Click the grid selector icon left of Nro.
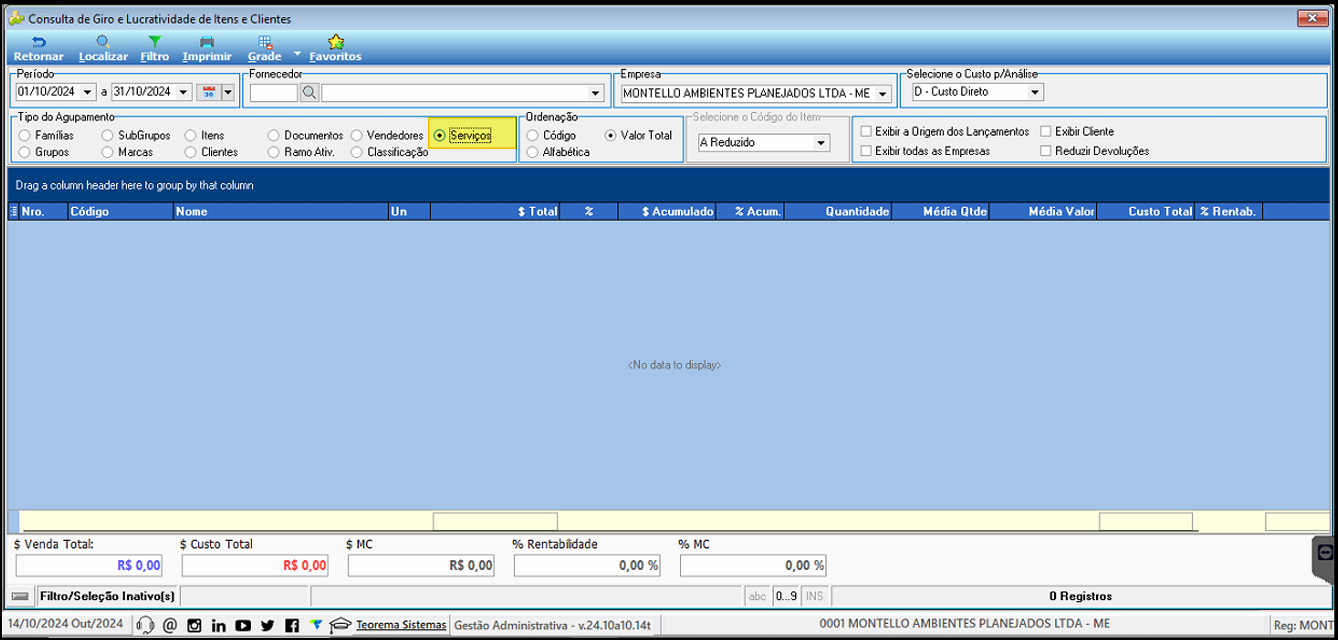The image size is (1338, 640). coord(13,212)
